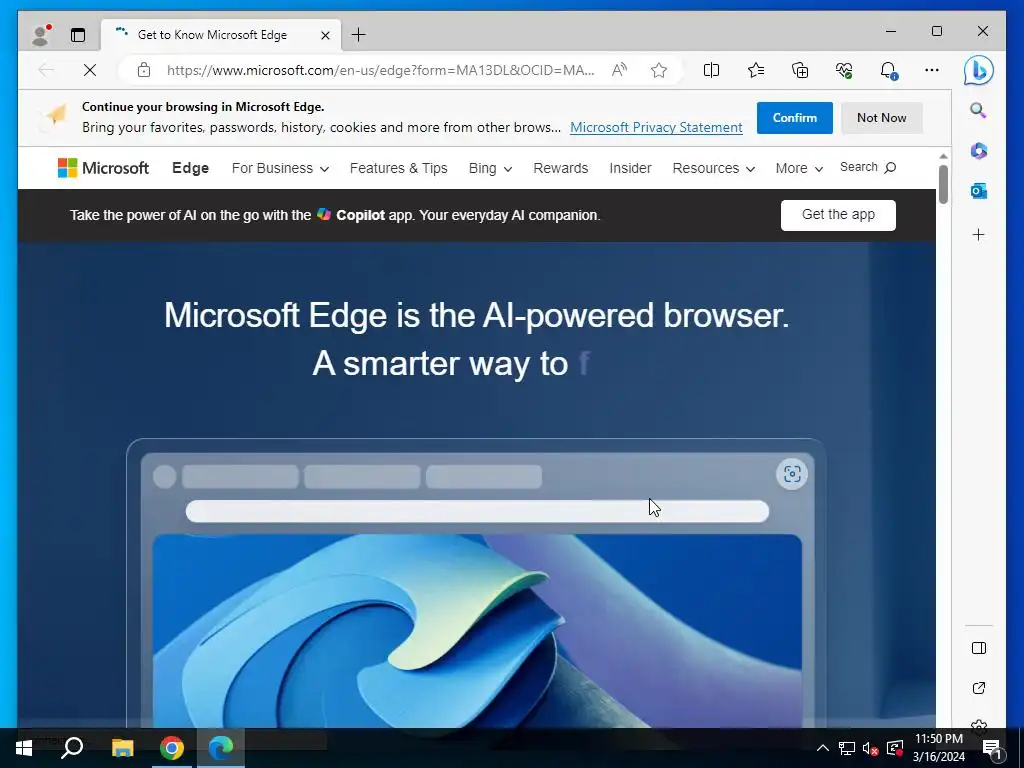Click Edge logo hero illustration
This screenshot has width=1024, height=768.
pyautogui.click(x=477, y=630)
